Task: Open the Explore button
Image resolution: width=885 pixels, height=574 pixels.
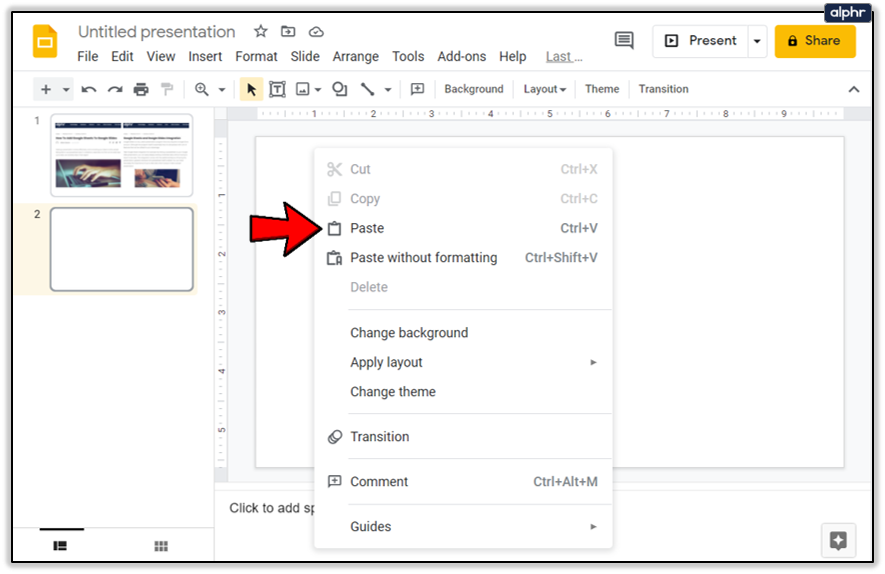Action: pyautogui.click(x=838, y=541)
